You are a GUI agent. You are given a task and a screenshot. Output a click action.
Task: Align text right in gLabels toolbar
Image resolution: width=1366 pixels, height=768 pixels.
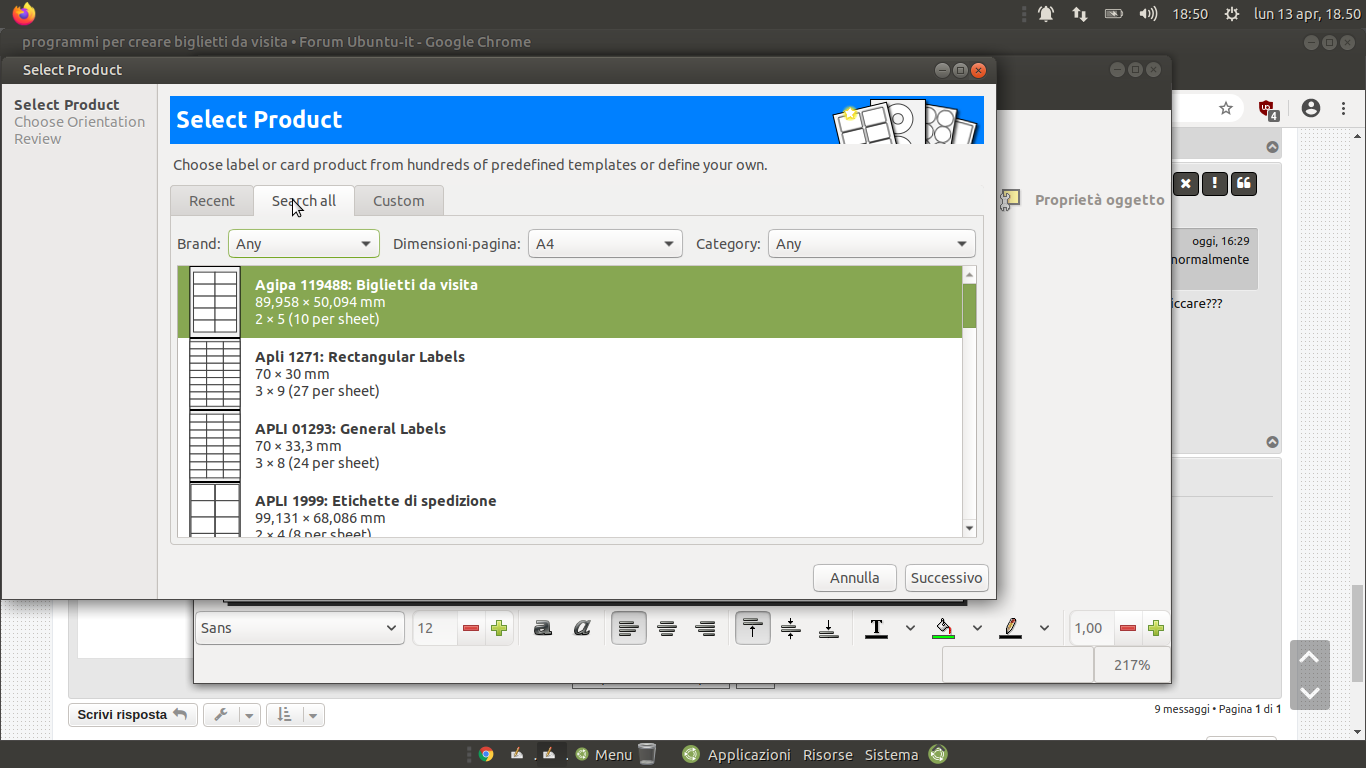(705, 628)
